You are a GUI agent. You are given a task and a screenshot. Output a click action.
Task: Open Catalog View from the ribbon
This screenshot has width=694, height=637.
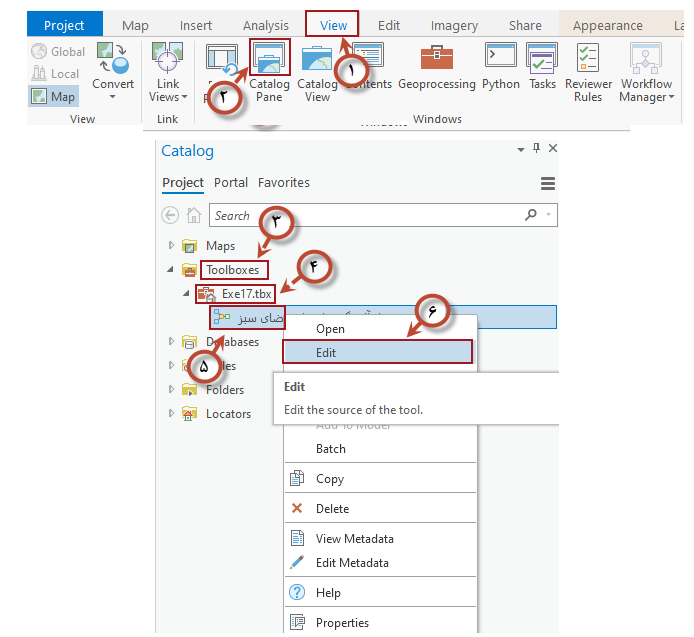(317, 60)
